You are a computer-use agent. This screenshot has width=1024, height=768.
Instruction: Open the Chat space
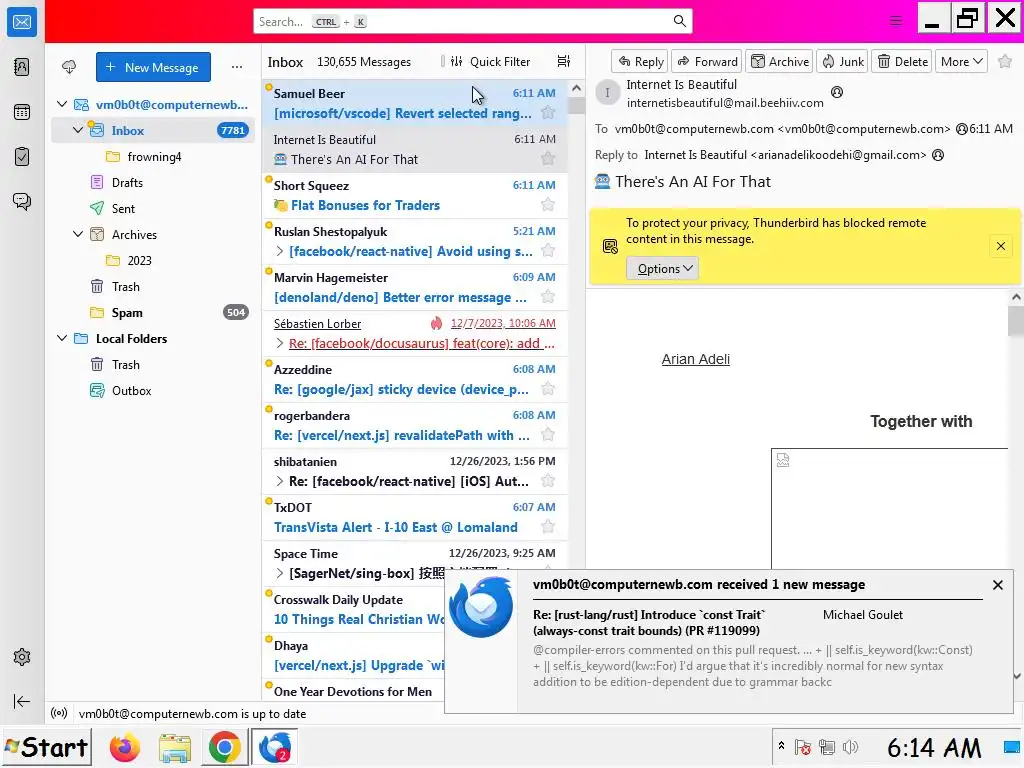coord(22,201)
